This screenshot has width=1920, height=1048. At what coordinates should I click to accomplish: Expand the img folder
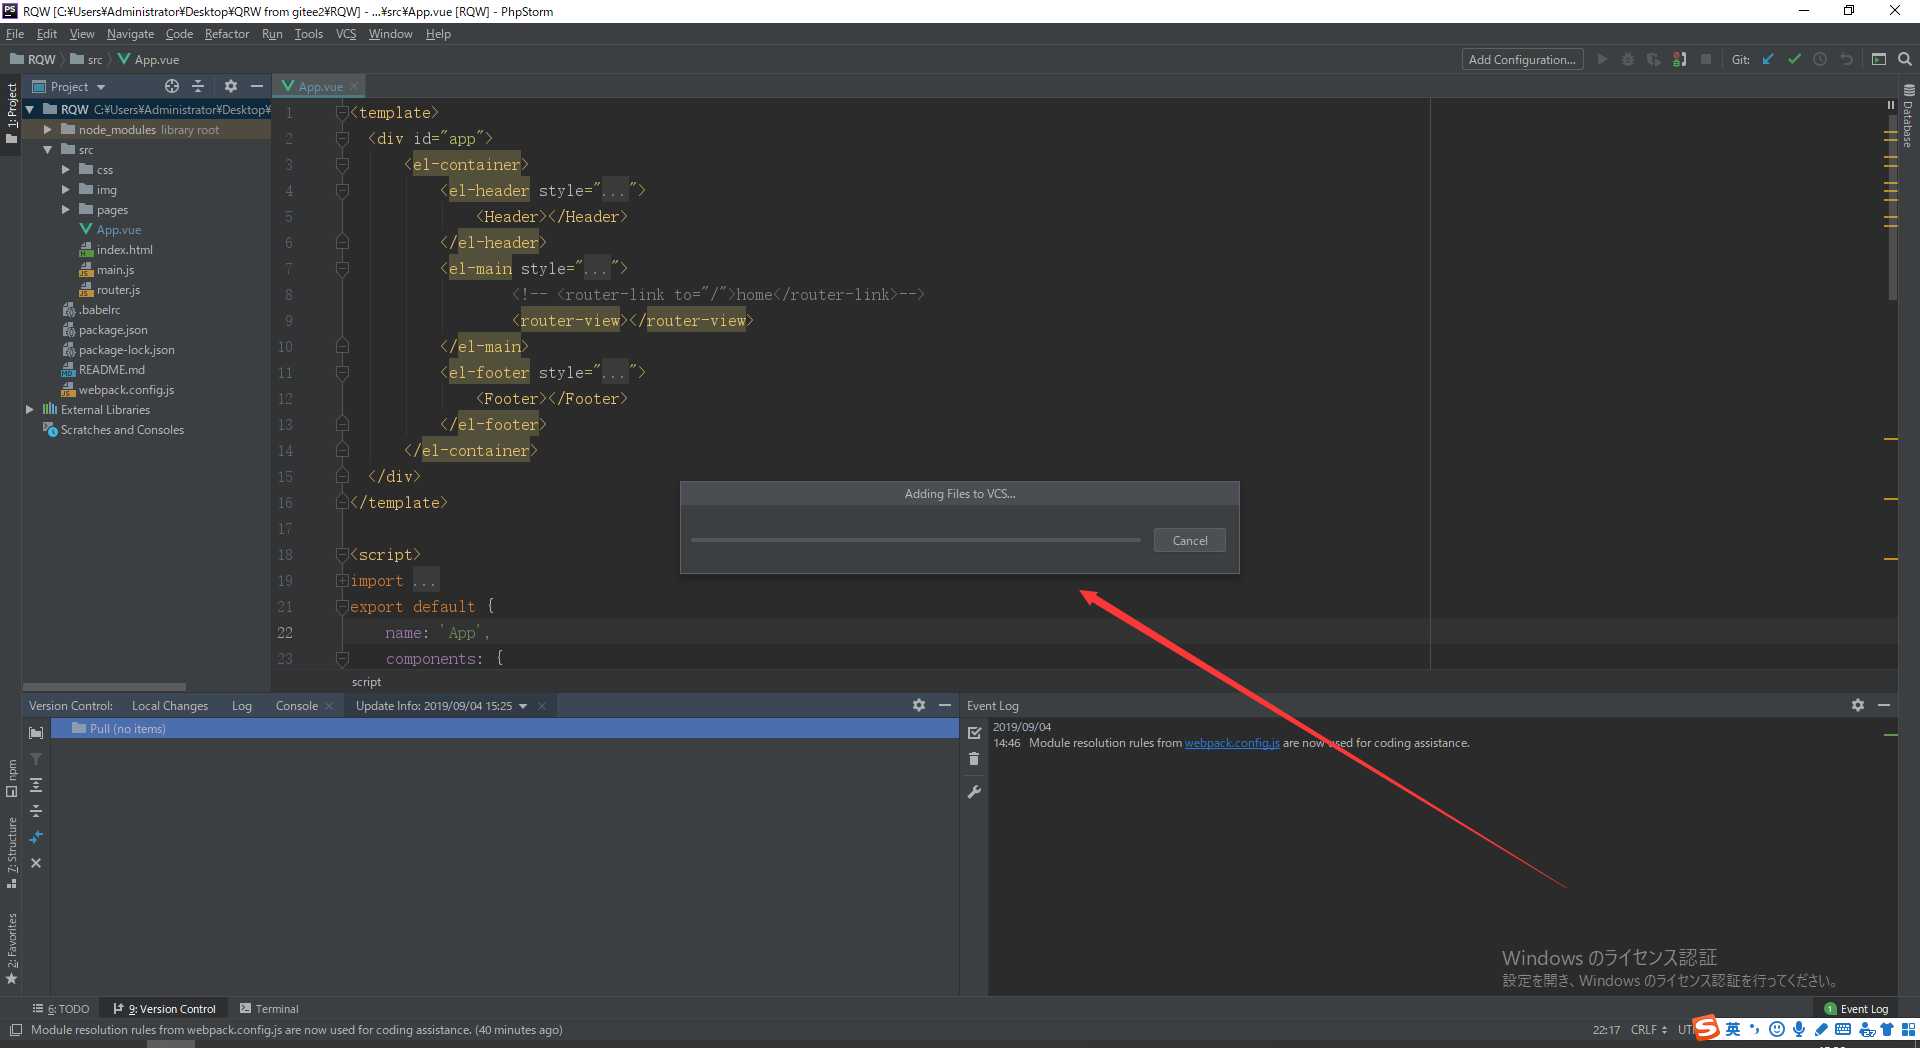66,190
